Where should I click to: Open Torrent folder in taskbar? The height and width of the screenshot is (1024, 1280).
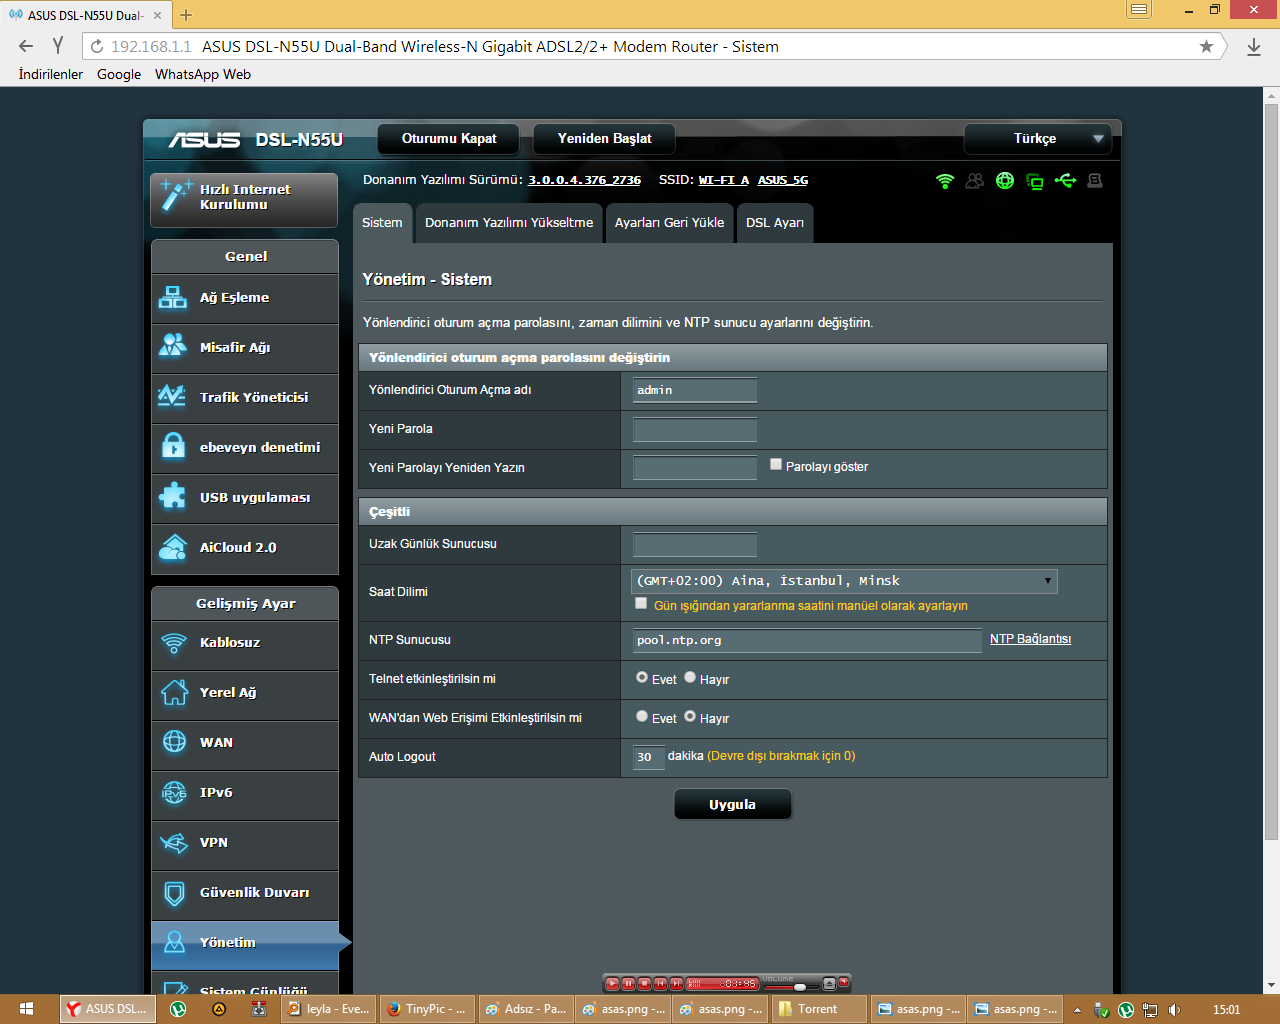818,1009
